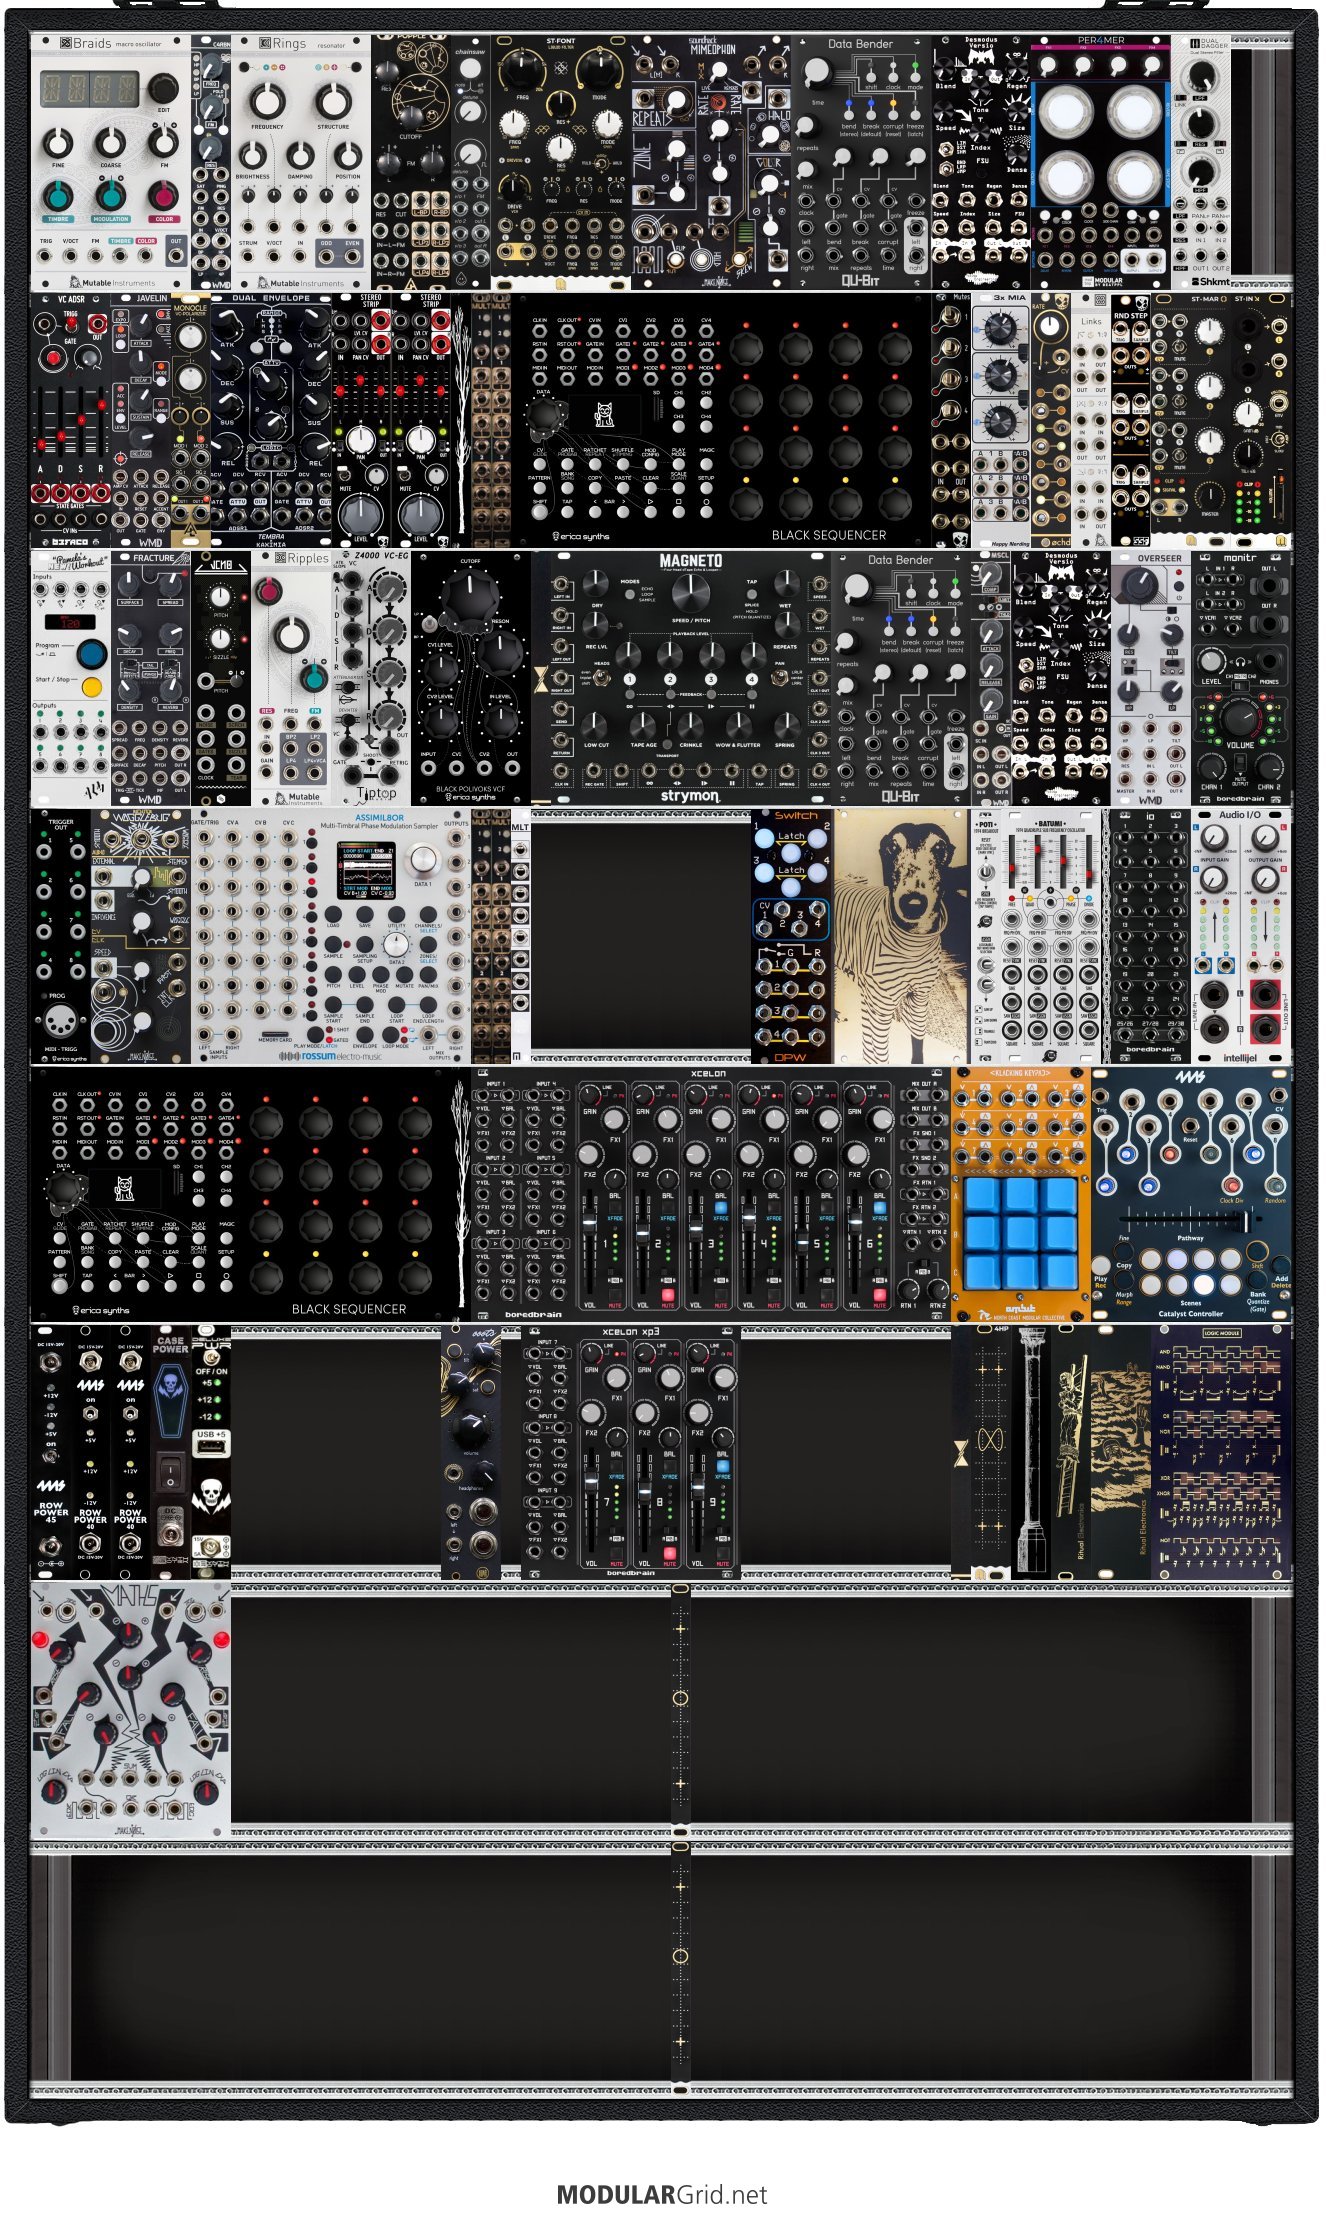Click the COLOR knob on Braids

163,195
